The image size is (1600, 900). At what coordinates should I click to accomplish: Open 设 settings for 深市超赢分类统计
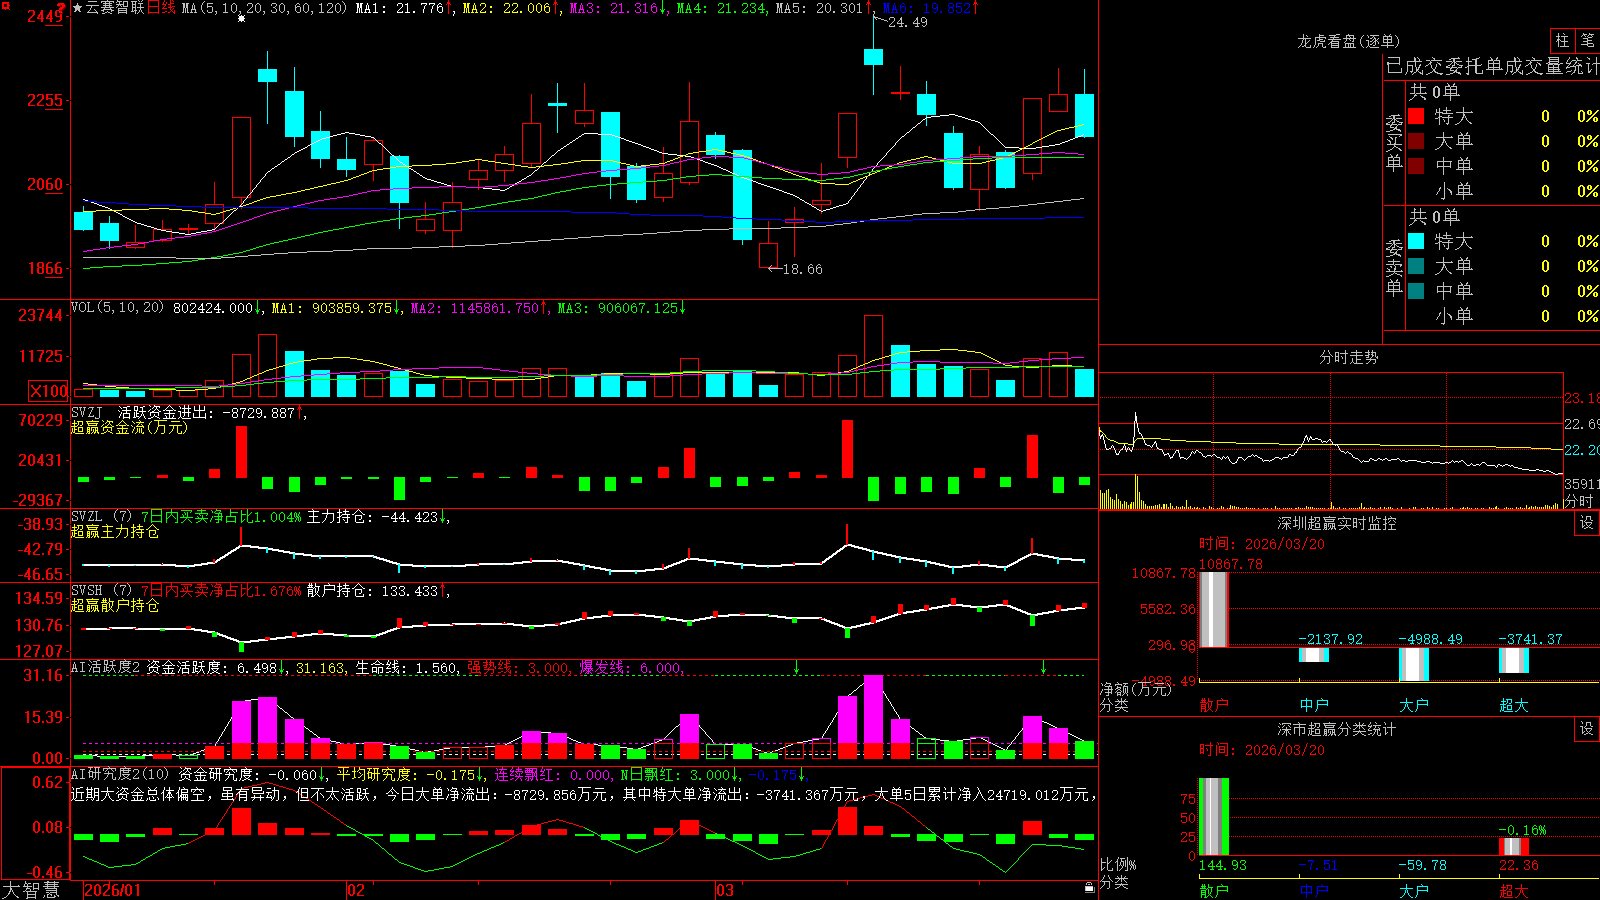pyautogui.click(x=1587, y=729)
